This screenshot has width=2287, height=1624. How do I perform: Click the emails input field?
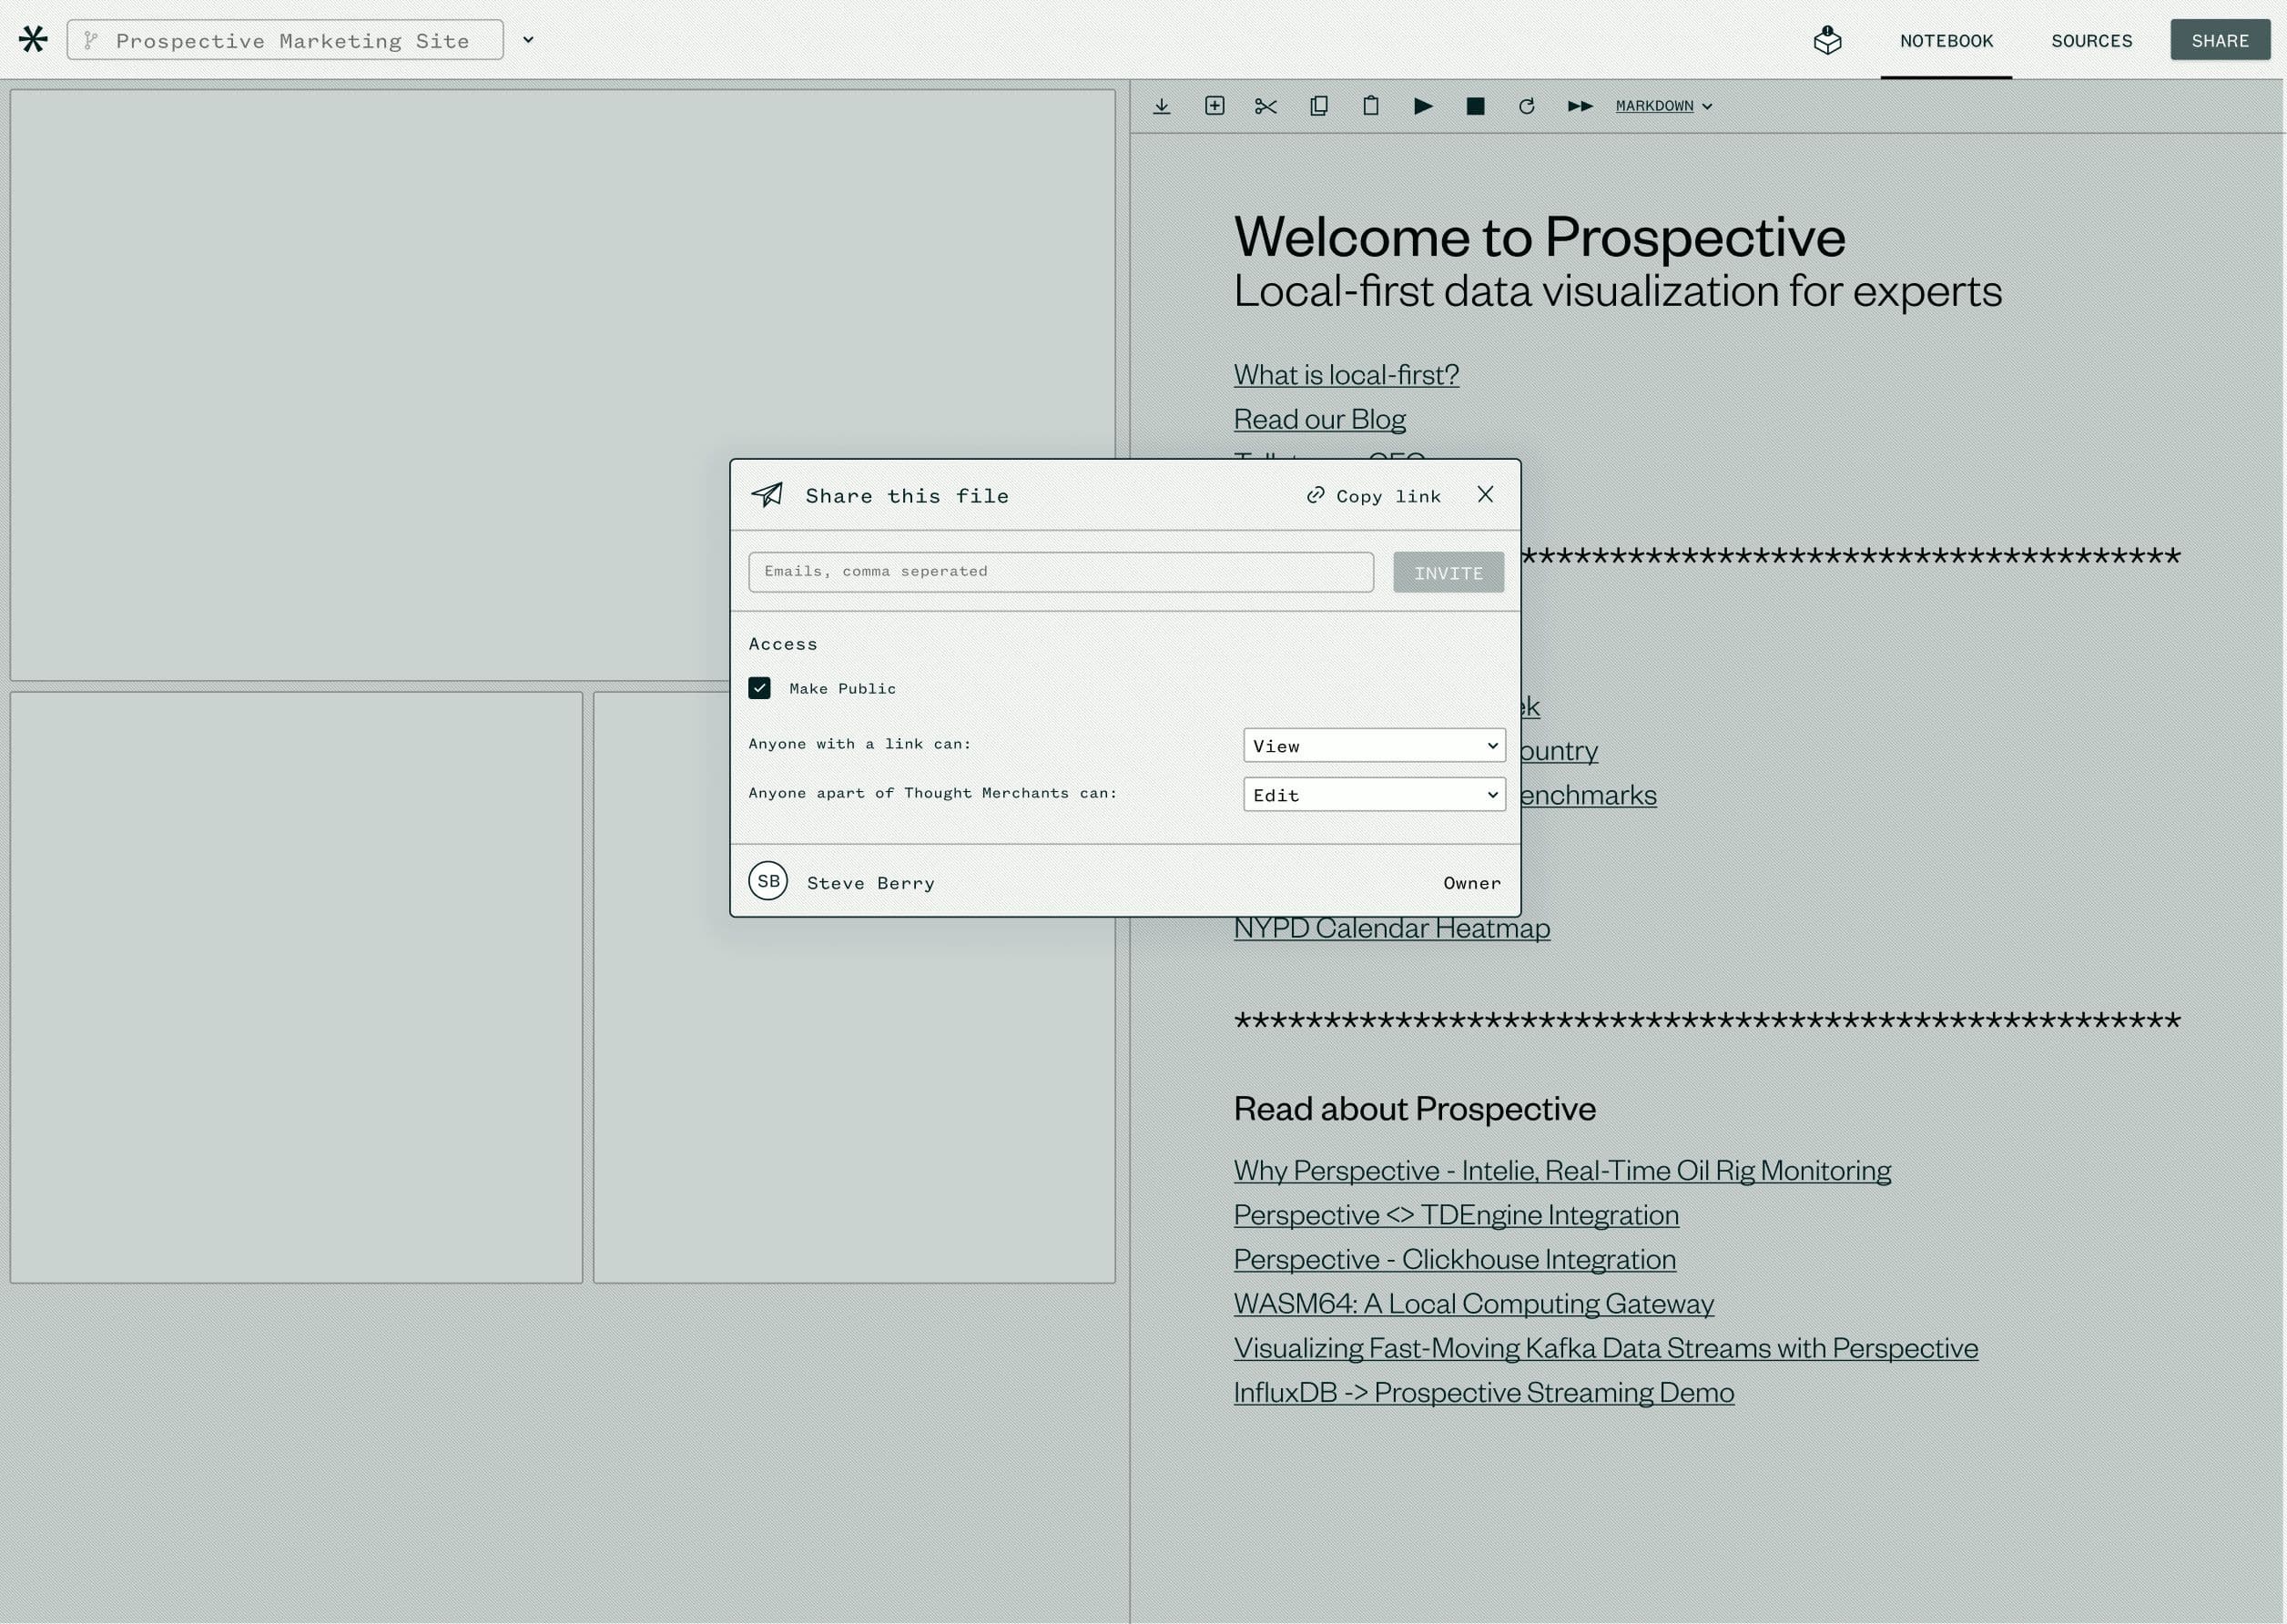[x=1060, y=572]
